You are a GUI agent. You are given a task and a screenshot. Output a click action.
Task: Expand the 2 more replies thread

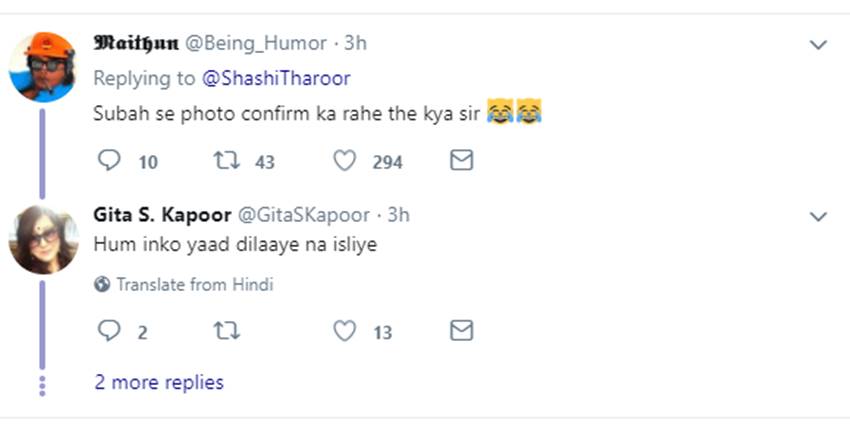[x=159, y=382]
